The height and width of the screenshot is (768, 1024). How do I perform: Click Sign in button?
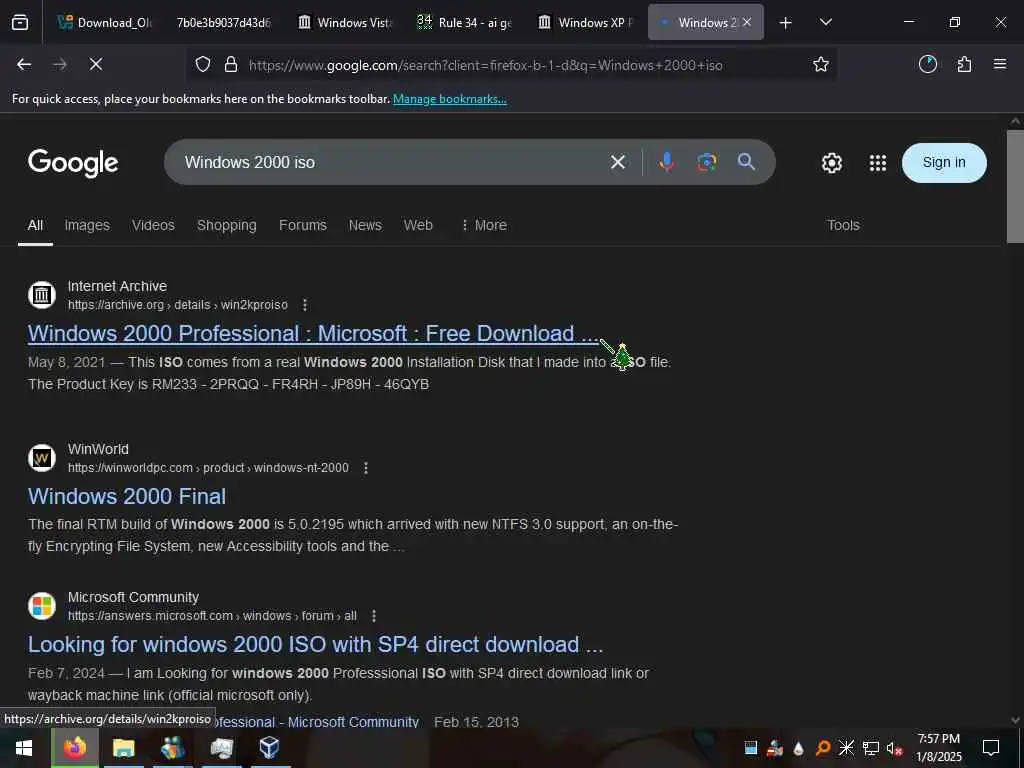(944, 163)
